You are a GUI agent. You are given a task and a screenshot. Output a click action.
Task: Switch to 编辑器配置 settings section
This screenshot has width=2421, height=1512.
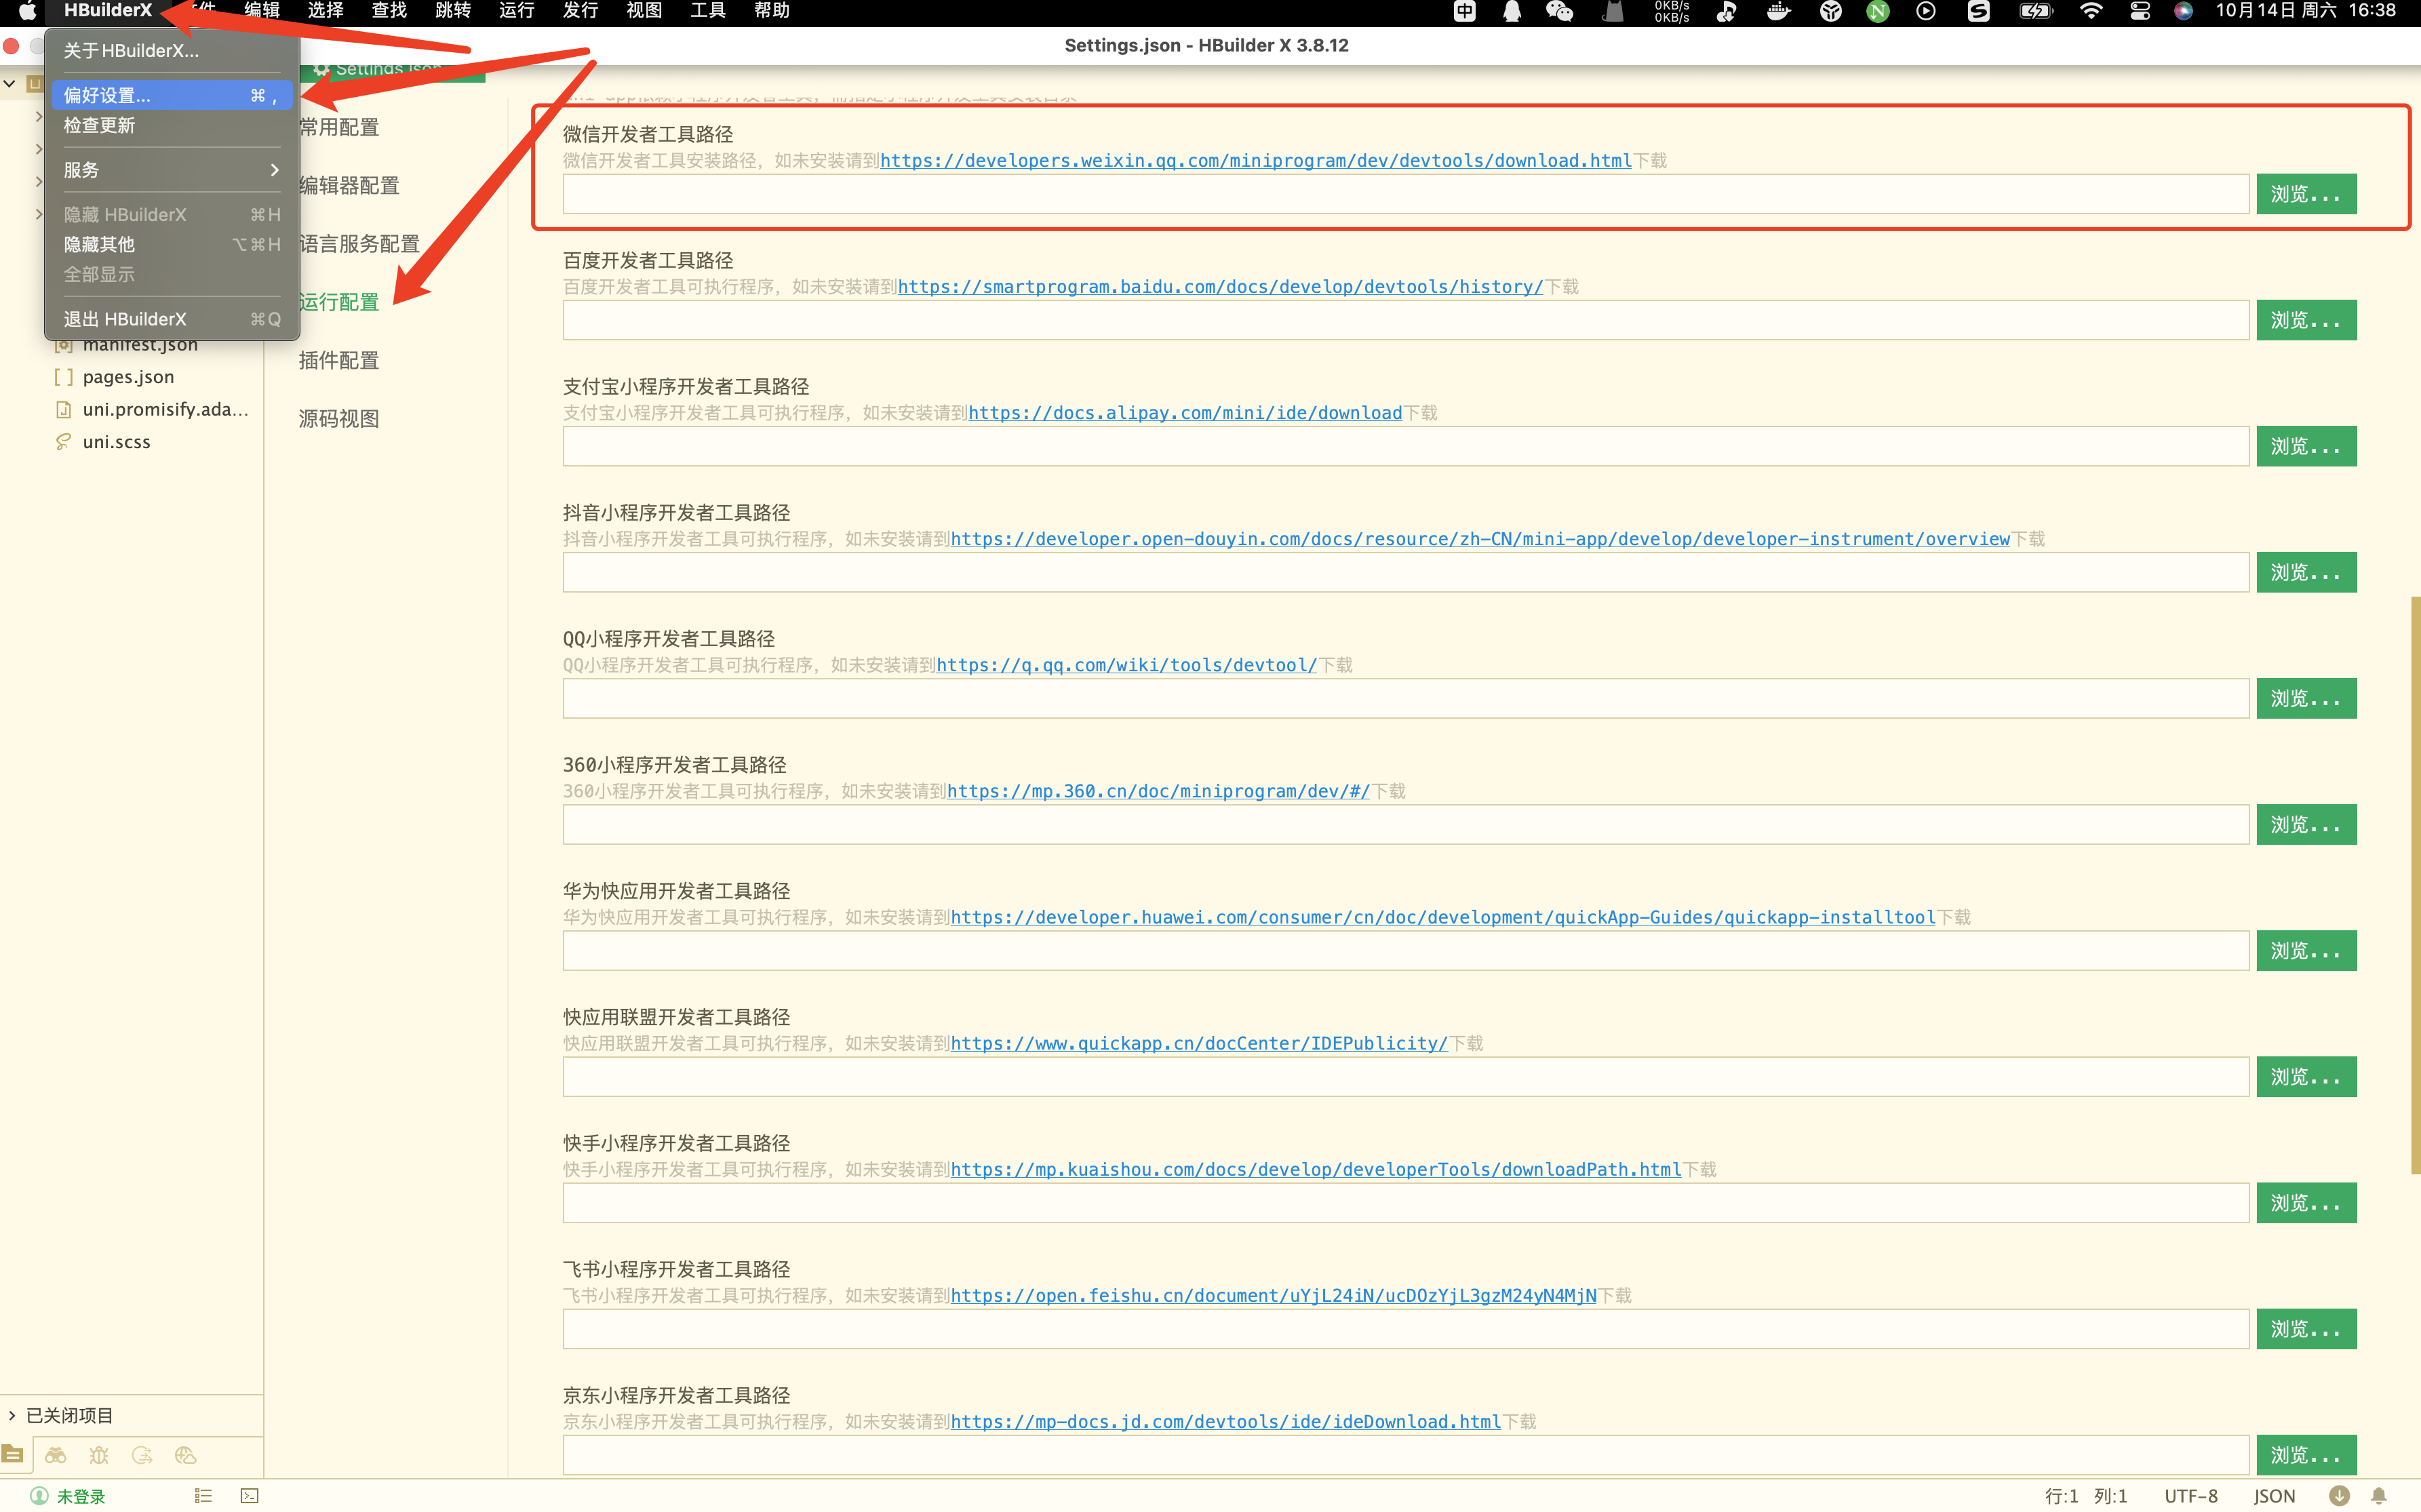pos(349,185)
